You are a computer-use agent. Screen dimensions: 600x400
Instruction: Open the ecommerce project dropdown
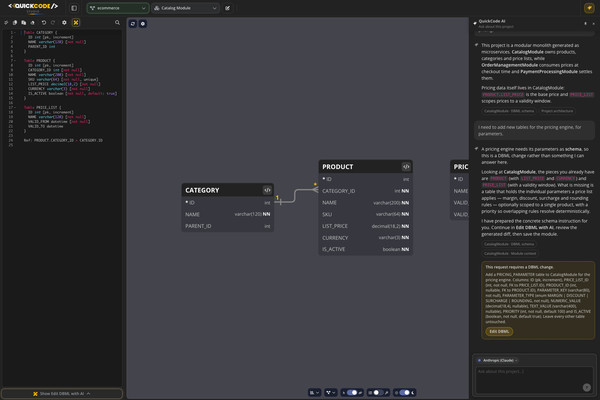pyautogui.click(x=117, y=8)
